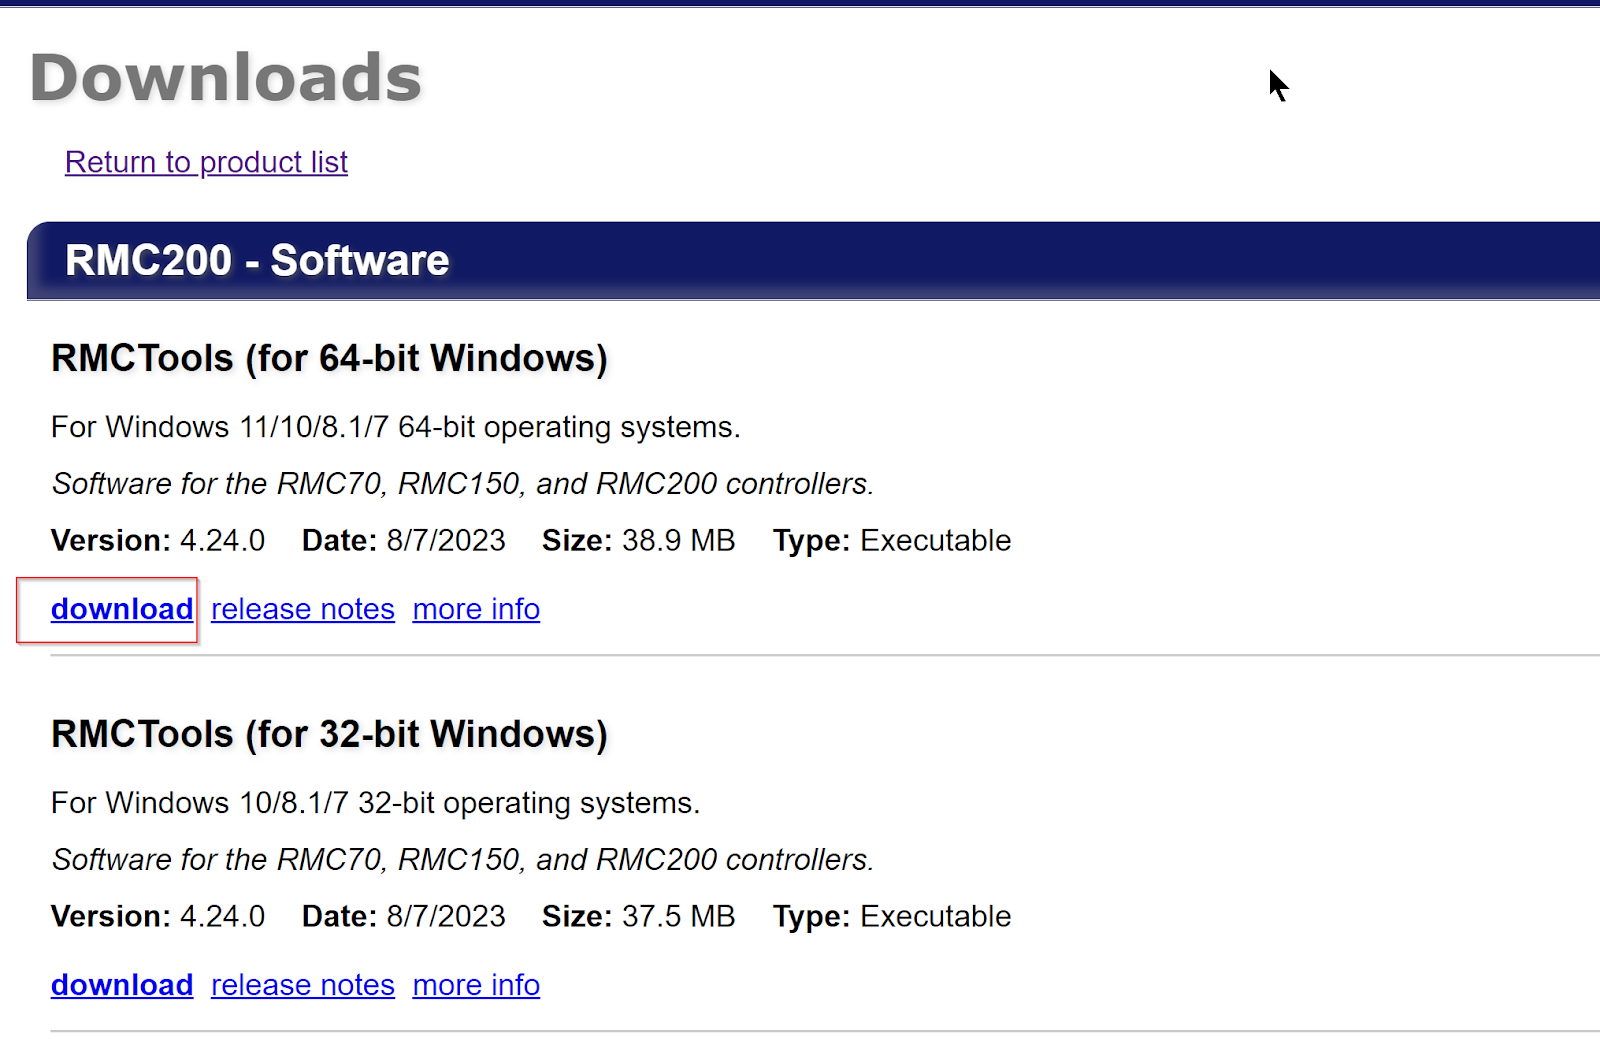The height and width of the screenshot is (1041, 1600).
Task: Click the 32-bit entry's italic controllers description
Action: coord(463,860)
